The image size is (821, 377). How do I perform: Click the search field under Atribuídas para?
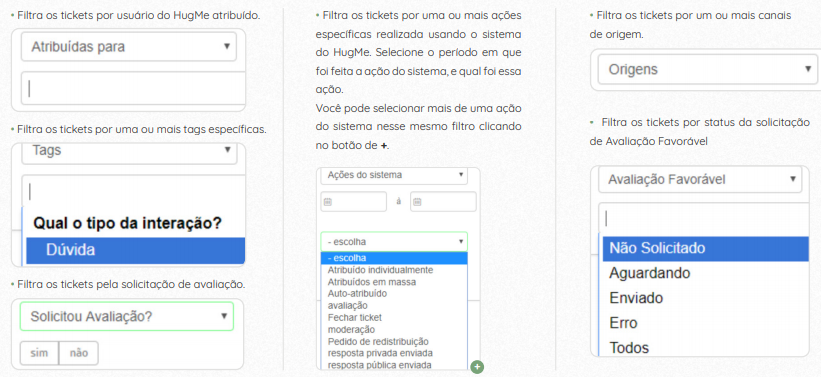click(x=134, y=89)
